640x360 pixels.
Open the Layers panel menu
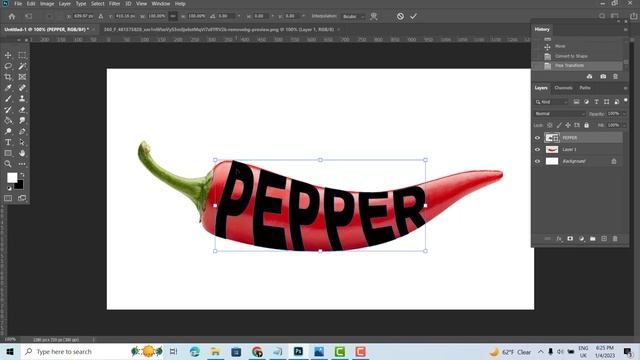(625, 88)
